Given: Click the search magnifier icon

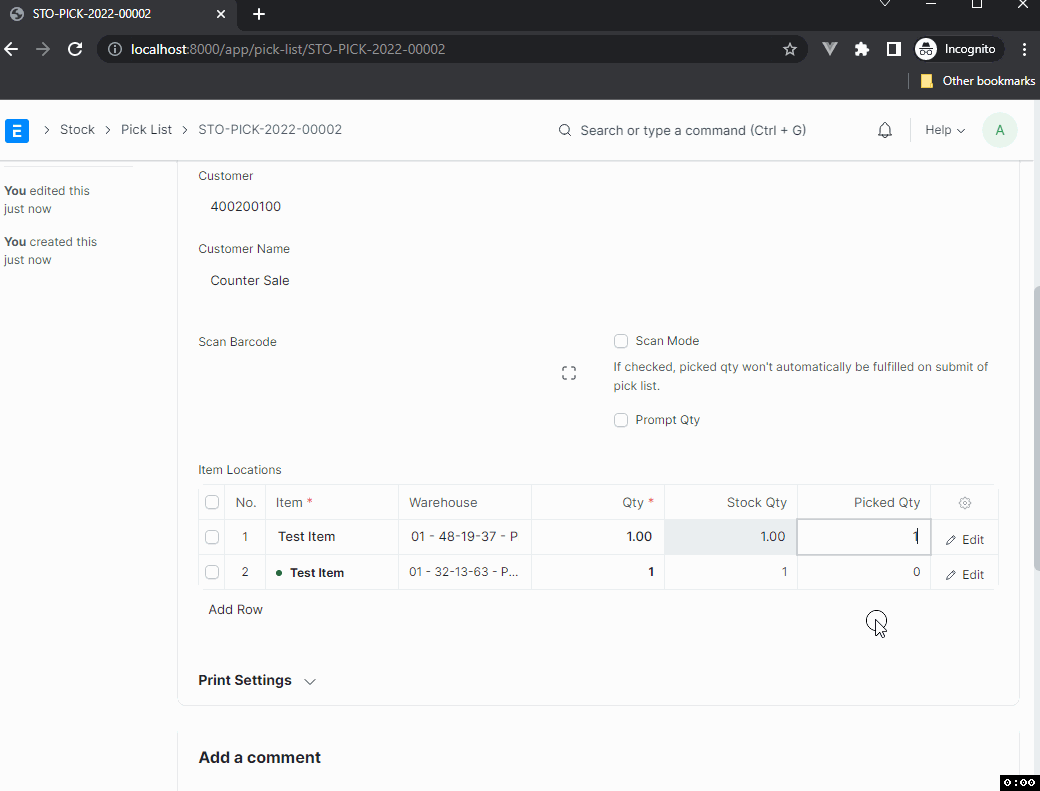Looking at the screenshot, I should point(564,130).
